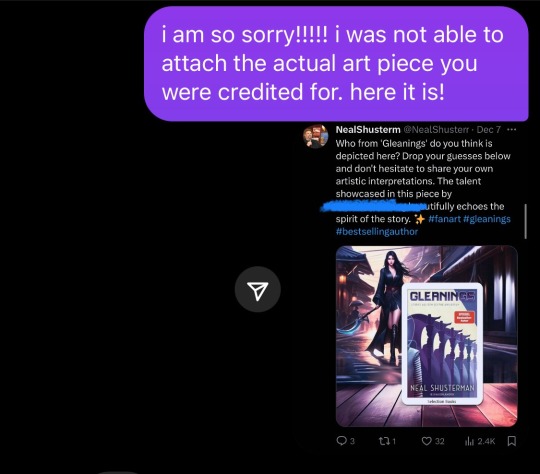Screen dimensions: 540x474
Task: Open tweet three-dot more menu
Action: point(512,130)
